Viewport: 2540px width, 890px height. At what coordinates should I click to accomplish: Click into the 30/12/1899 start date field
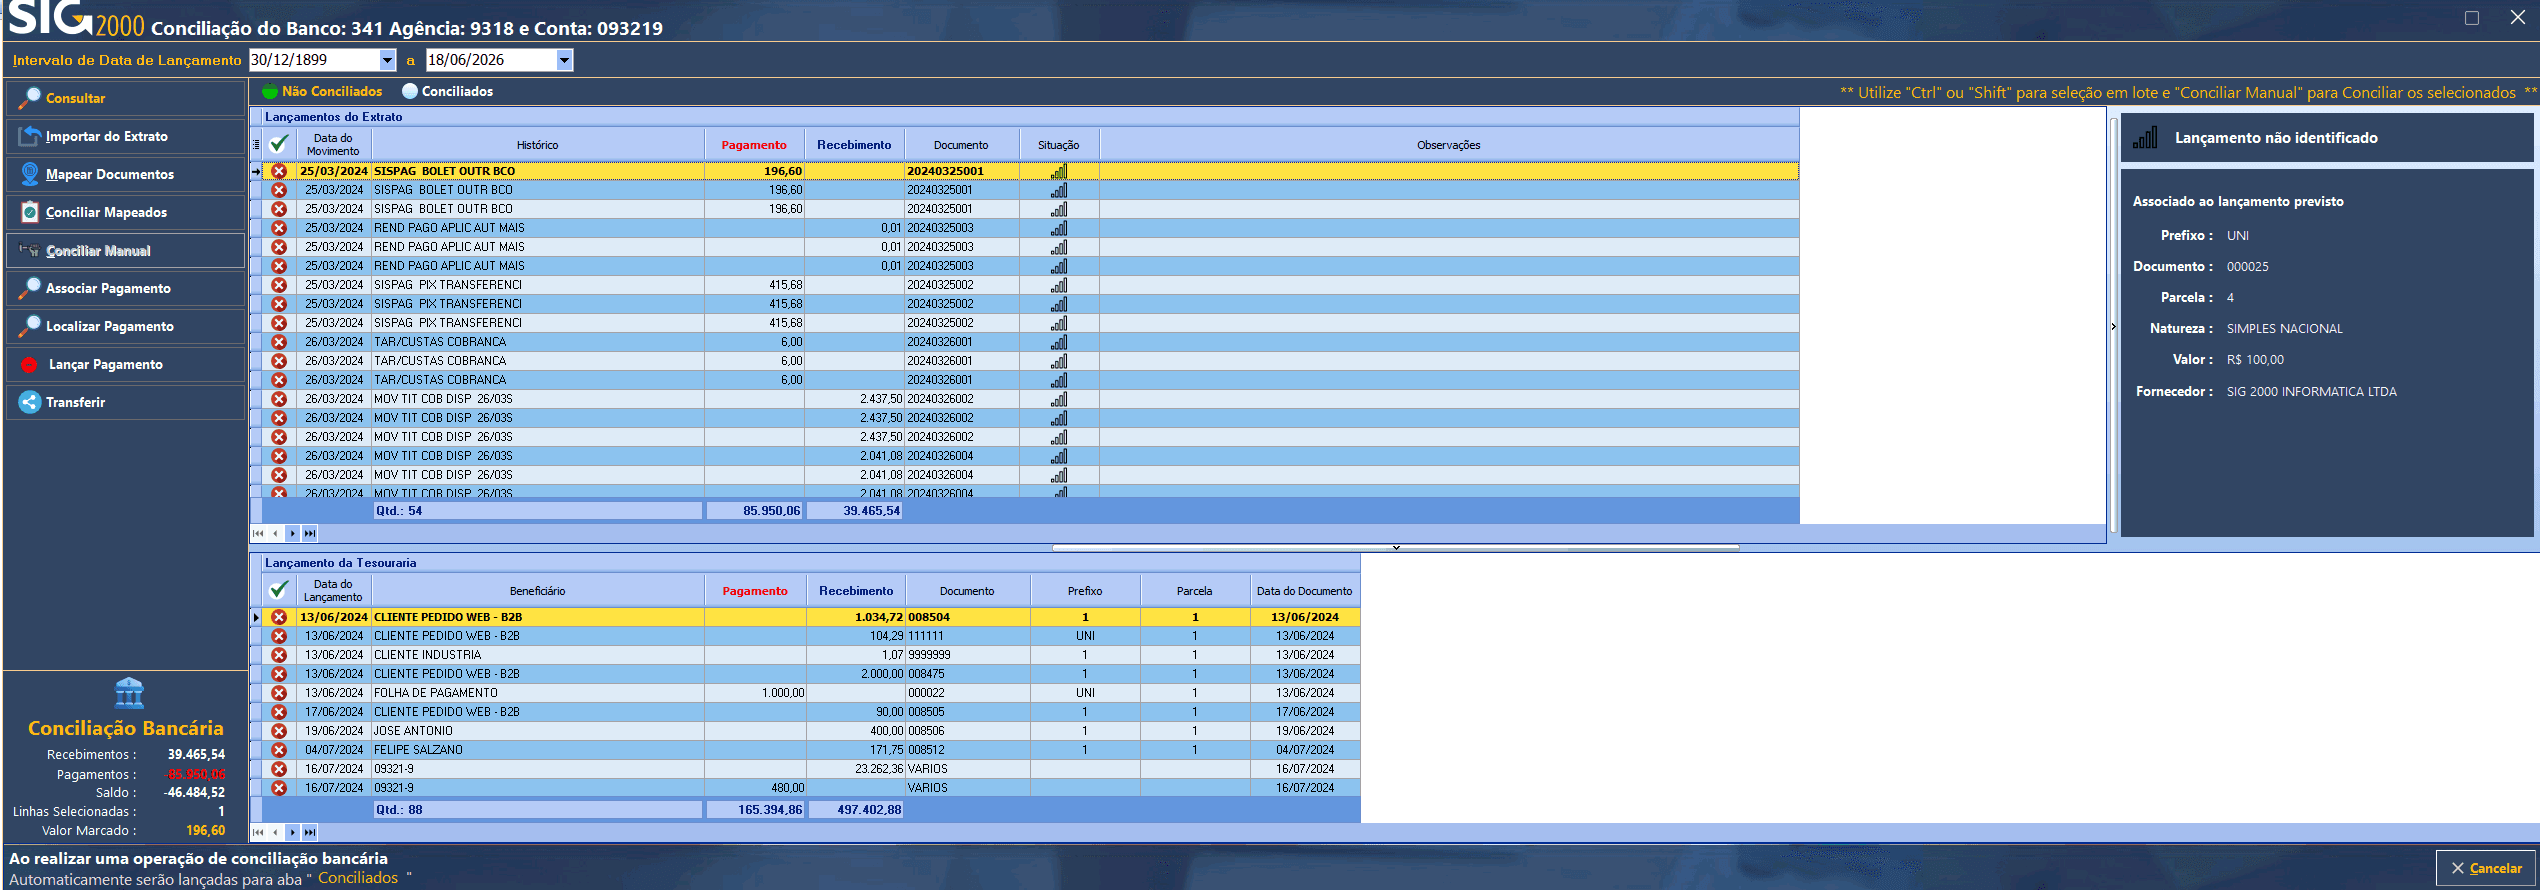(314, 60)
